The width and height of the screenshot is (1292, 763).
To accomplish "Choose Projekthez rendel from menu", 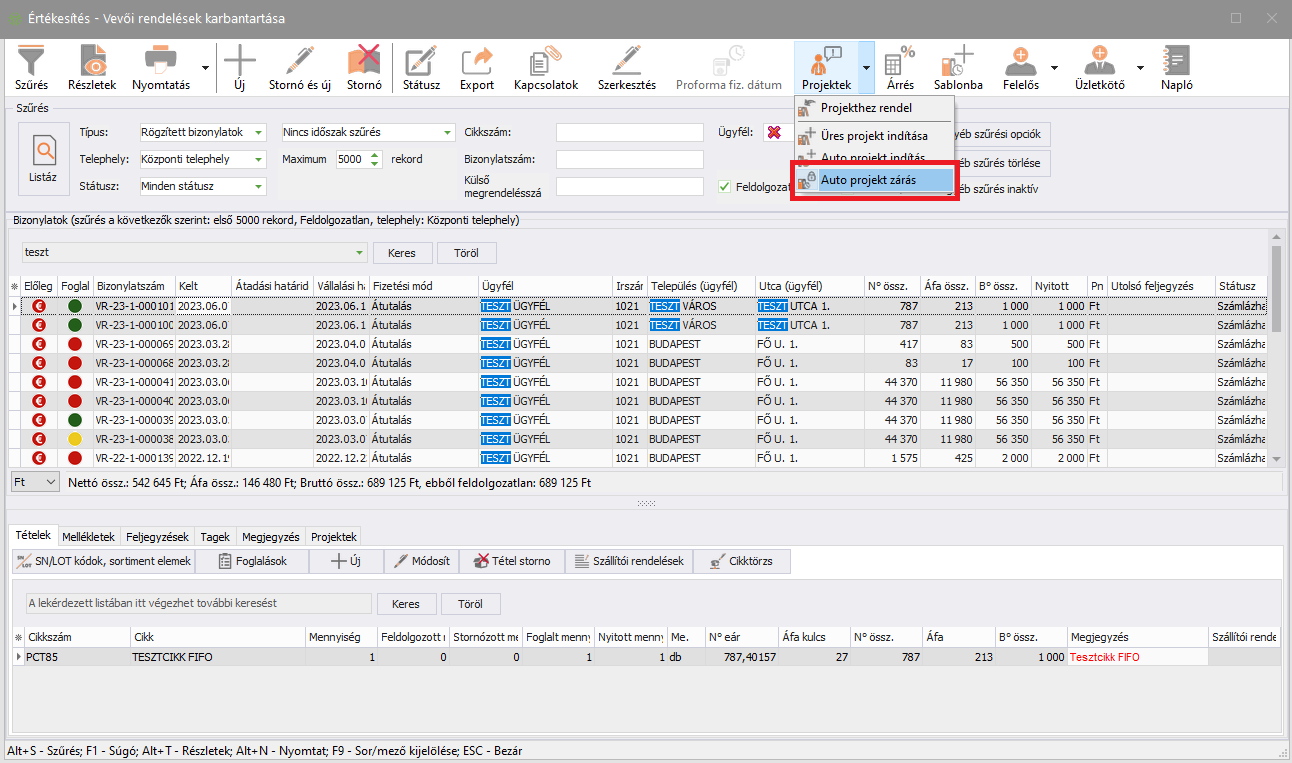I will pyautogui.click(x=866, y=108).
